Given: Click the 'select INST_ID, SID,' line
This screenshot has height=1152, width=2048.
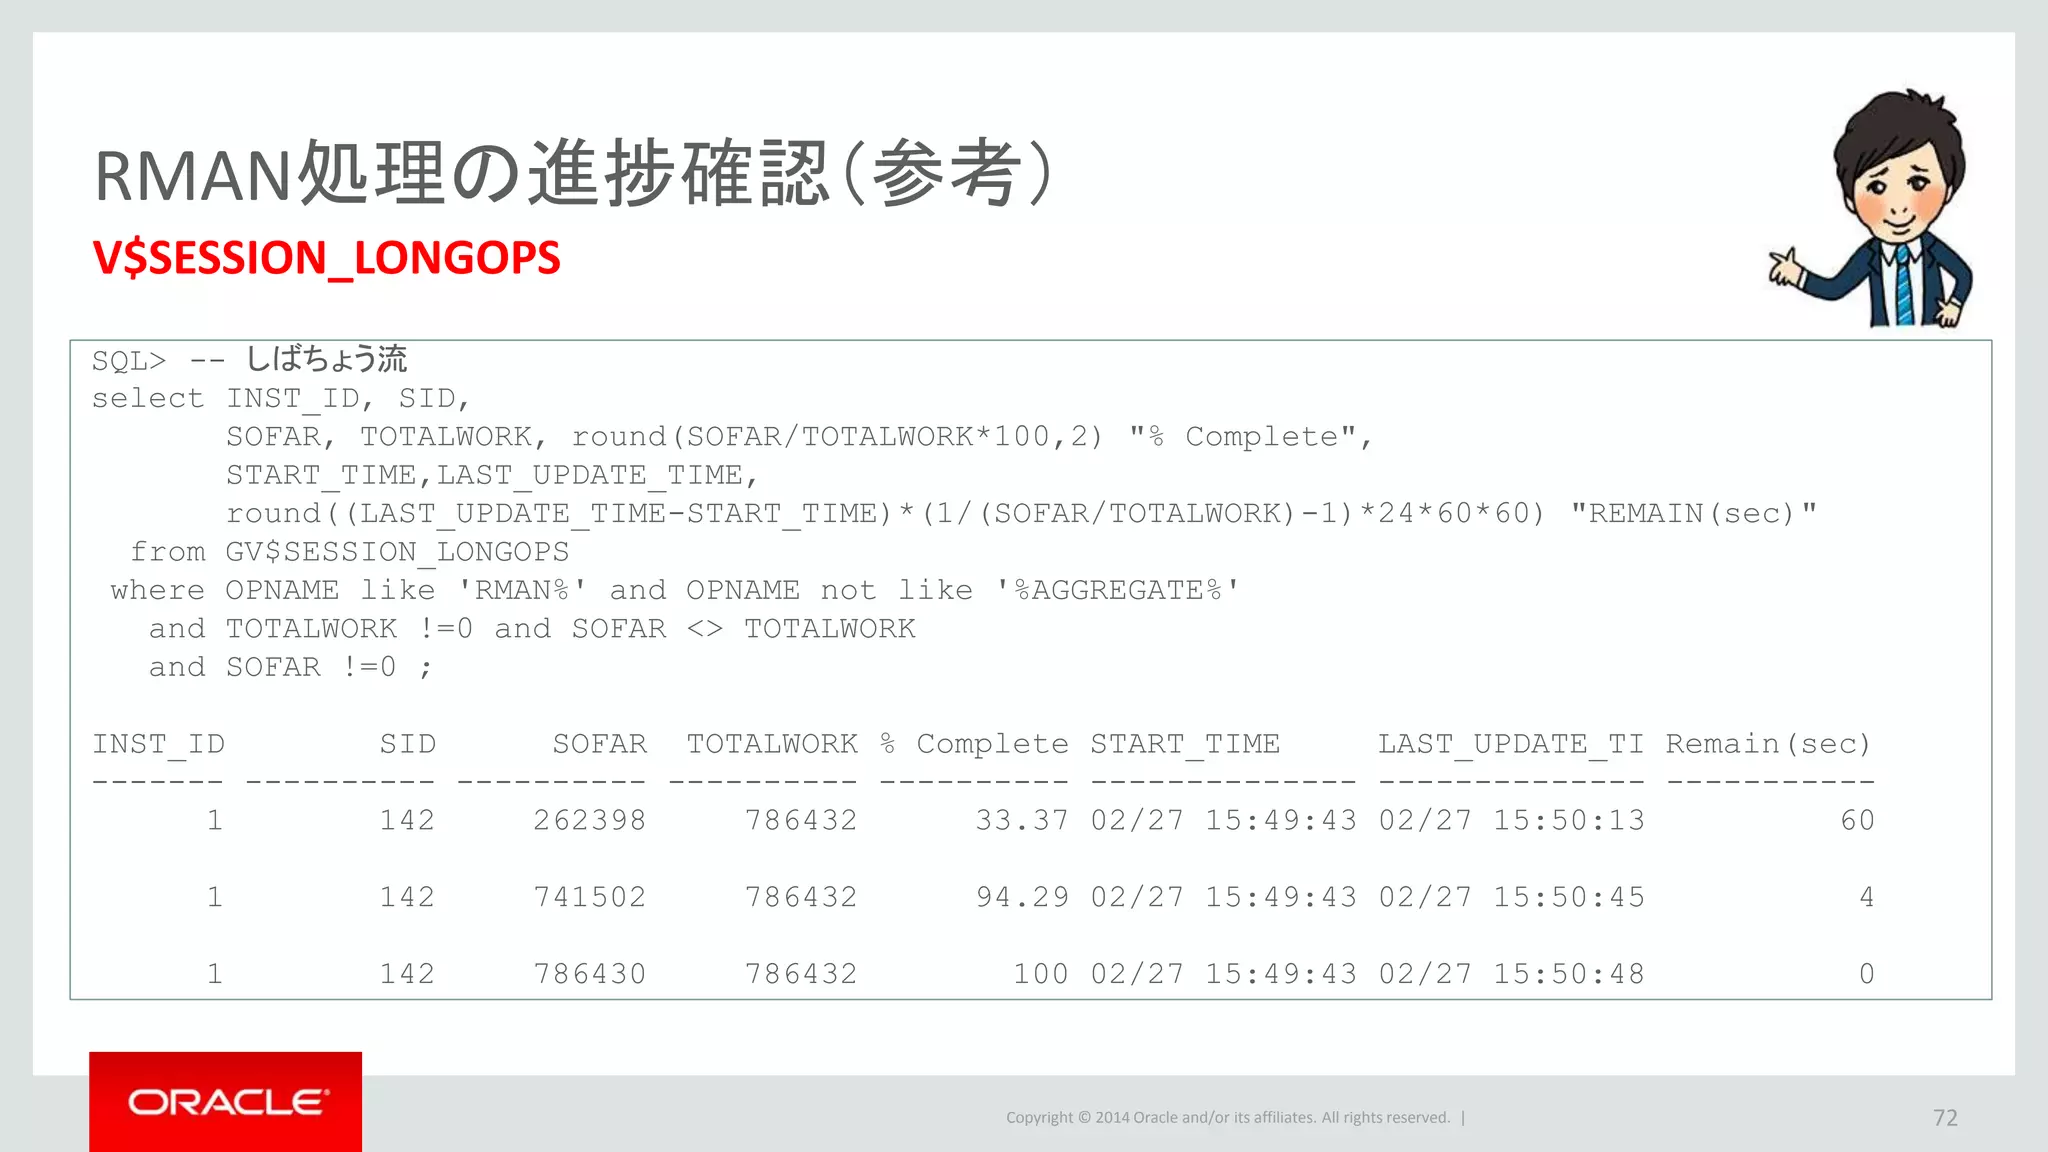Looking at the screenshot, I should [281, 398].
